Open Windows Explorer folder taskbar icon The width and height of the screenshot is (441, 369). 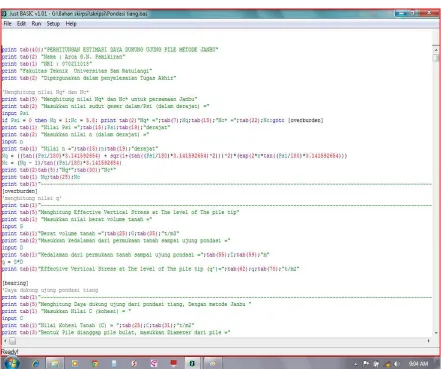[x=55, y=363]
